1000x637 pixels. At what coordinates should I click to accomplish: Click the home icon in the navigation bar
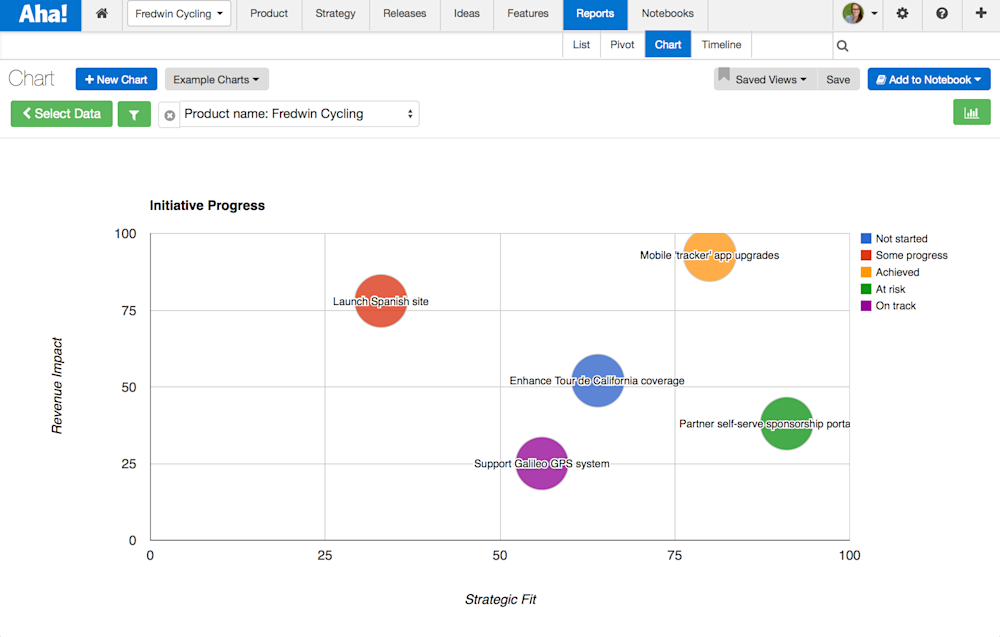pyautogui.click(x=99, y=14)
